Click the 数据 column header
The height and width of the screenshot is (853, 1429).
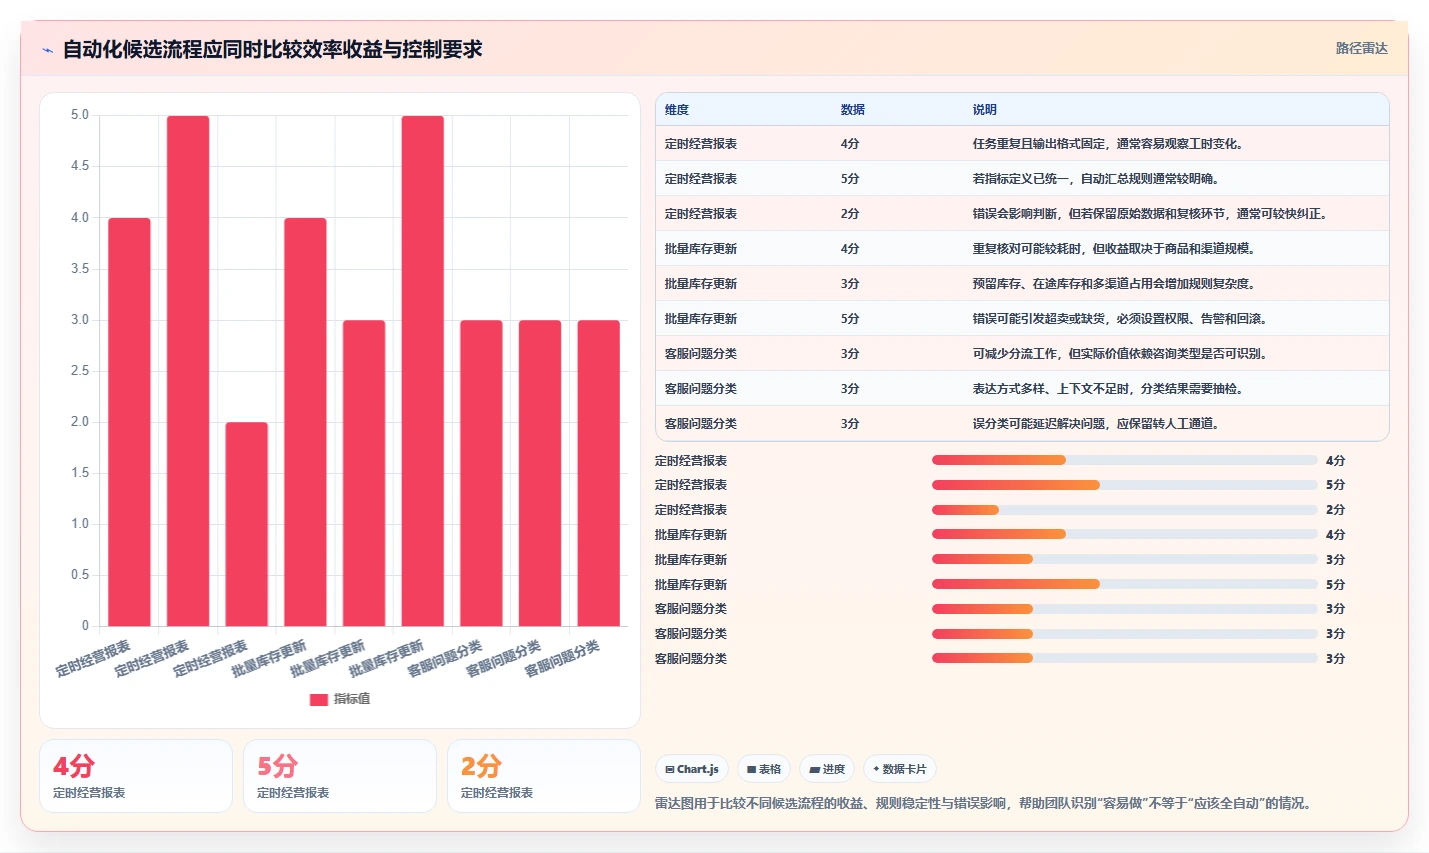853,110
